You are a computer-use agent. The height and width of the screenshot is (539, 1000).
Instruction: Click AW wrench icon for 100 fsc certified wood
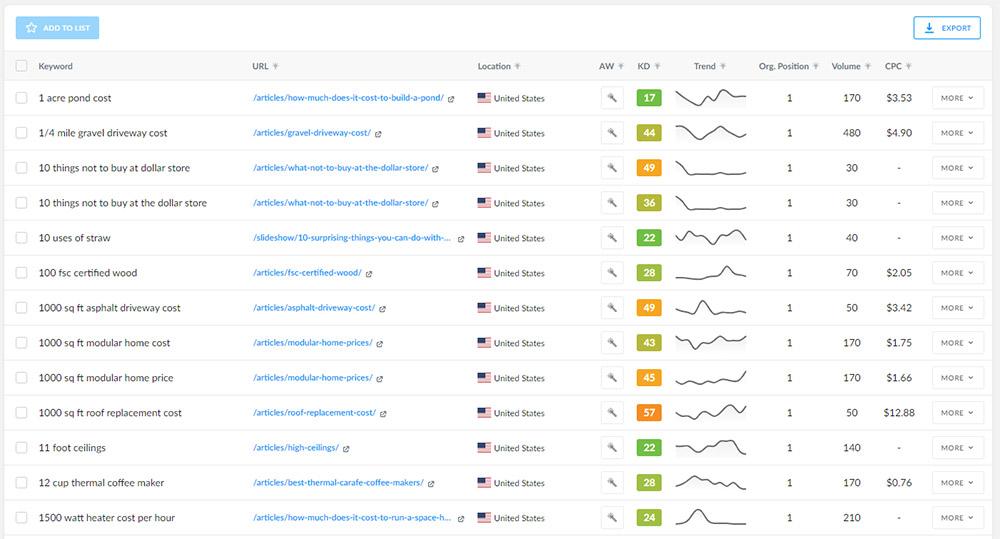point(612,273)
